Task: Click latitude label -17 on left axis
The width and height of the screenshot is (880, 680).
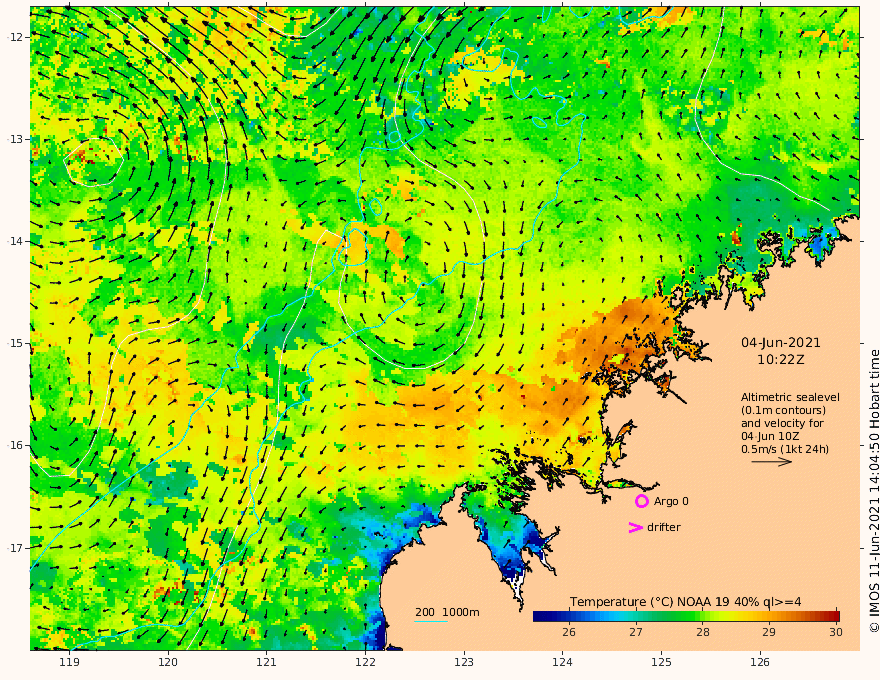Action: coord(15,548)
